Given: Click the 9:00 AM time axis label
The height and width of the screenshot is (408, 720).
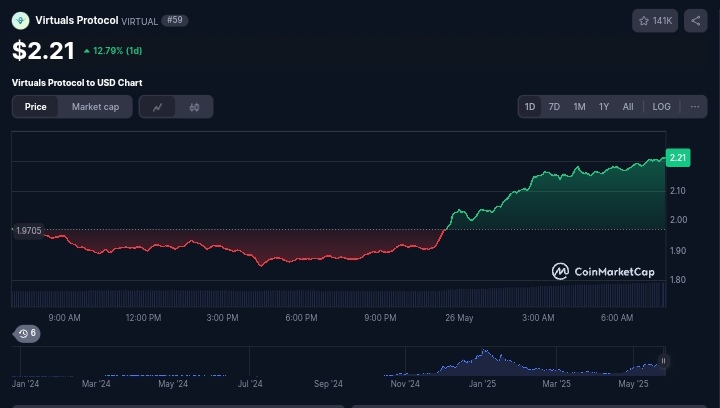Looking at the screenshot, I should (x=64, y=318).
